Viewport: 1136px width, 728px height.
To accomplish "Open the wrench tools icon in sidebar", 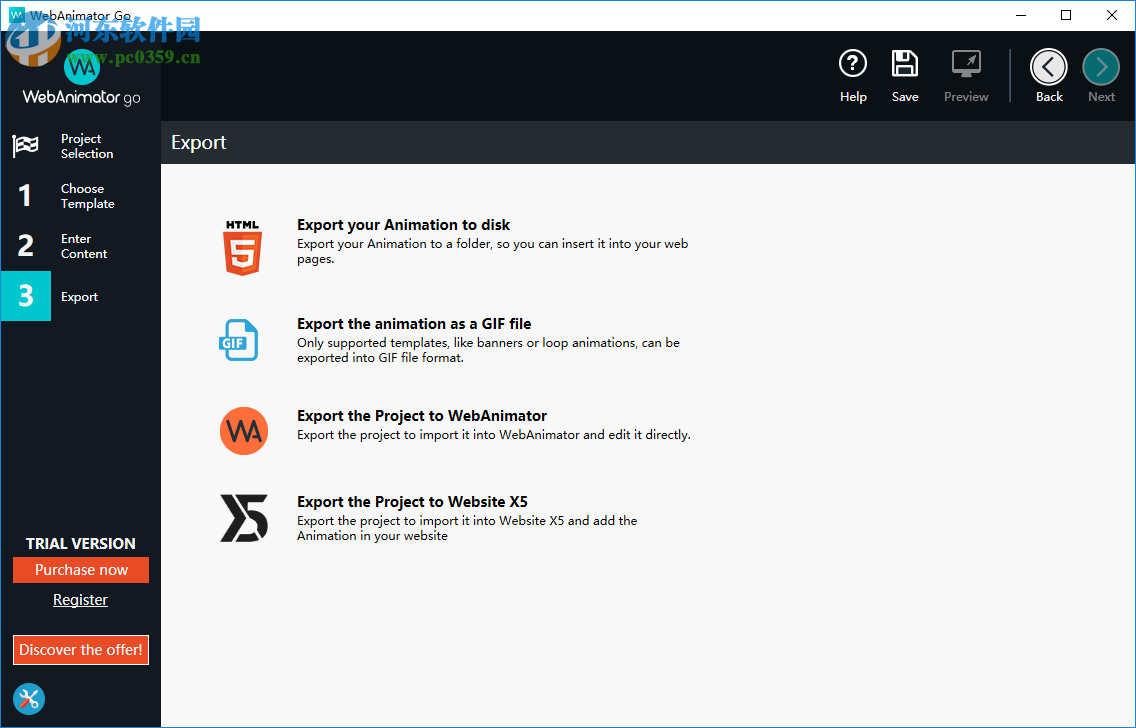I will point(29,699).
